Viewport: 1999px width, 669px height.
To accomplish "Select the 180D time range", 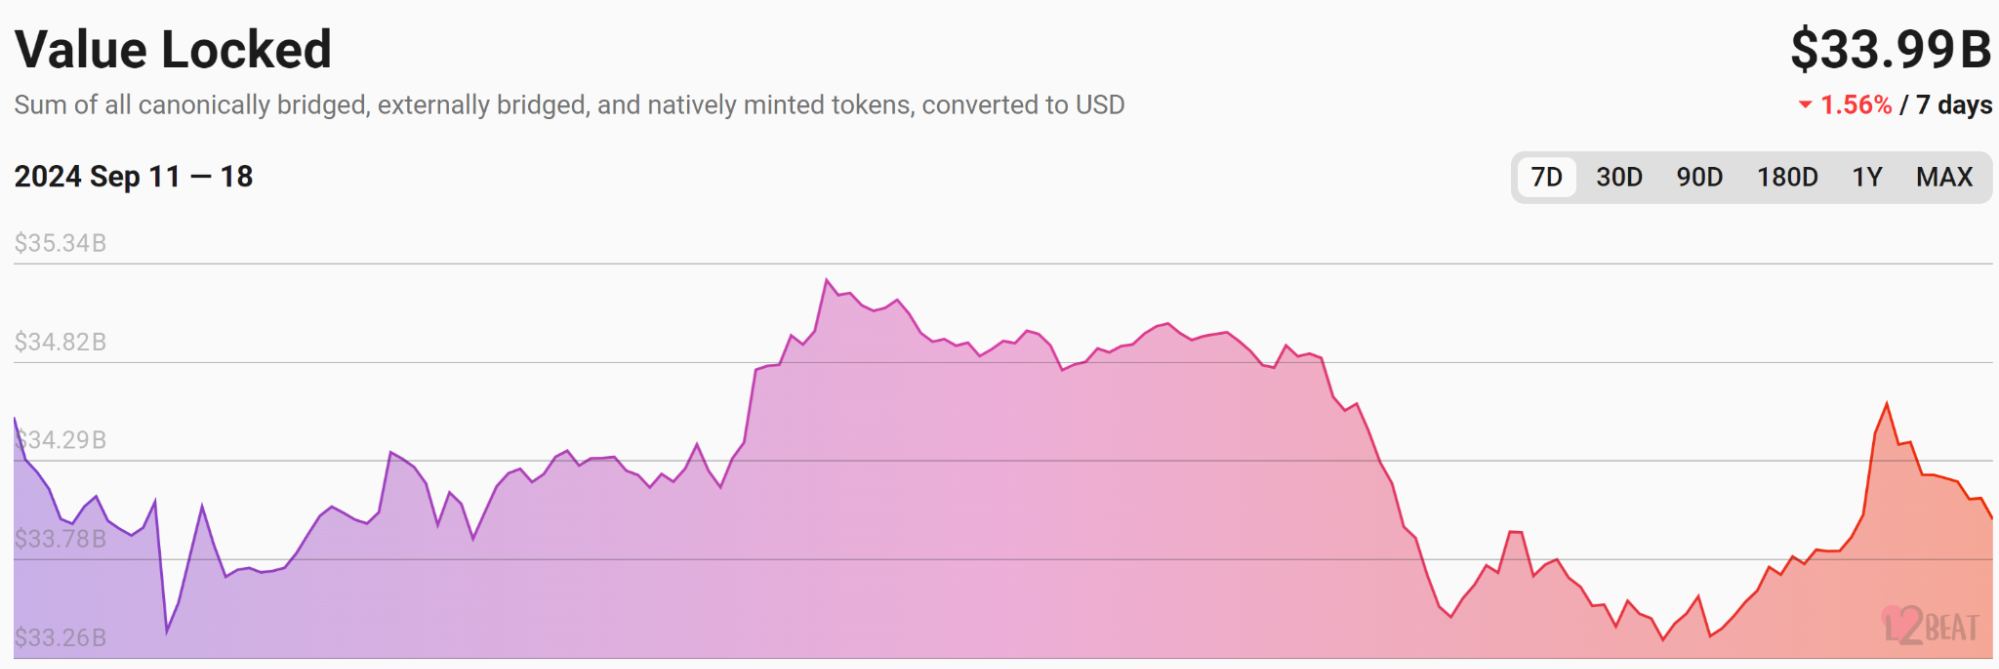I will 1787,177.
